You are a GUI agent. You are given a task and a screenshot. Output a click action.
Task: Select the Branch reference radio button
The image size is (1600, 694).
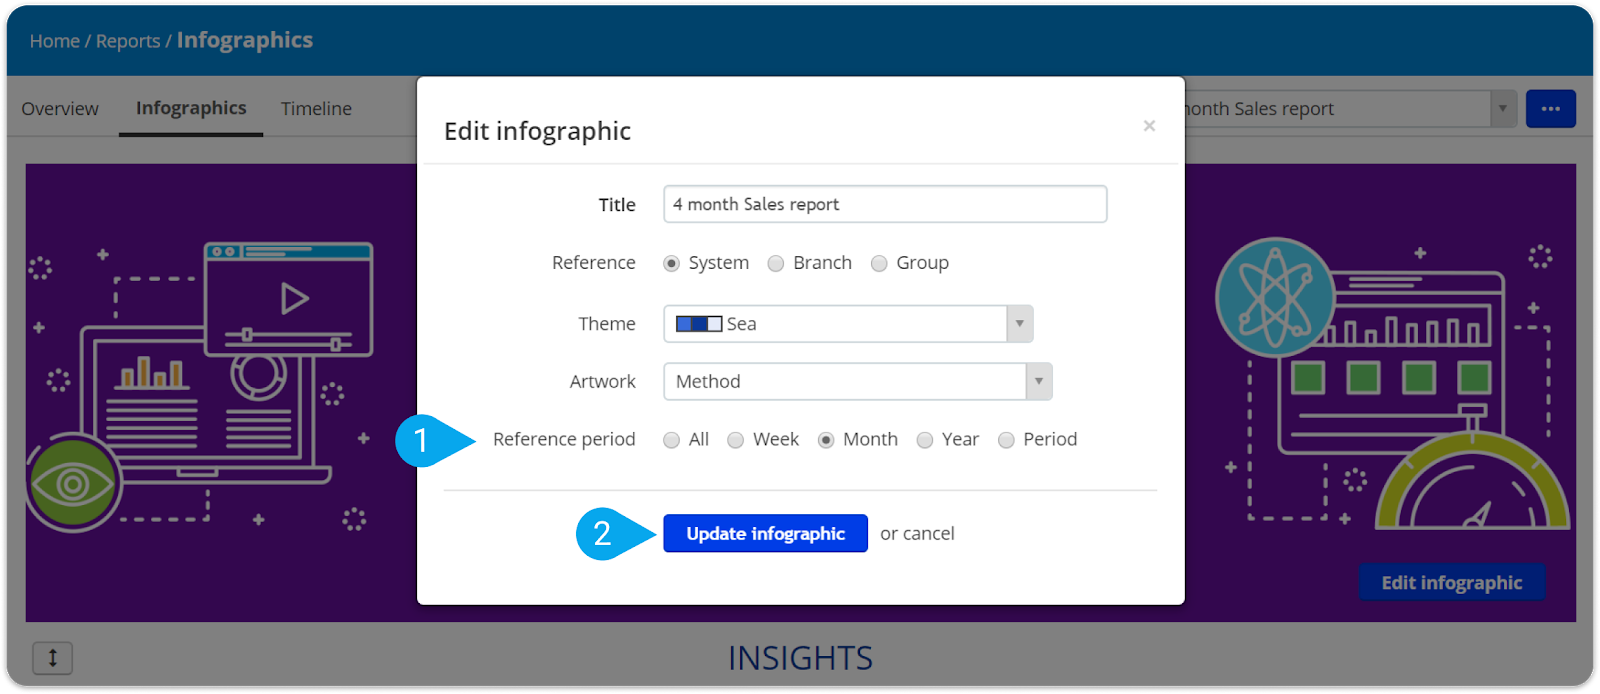coord(776,263)
